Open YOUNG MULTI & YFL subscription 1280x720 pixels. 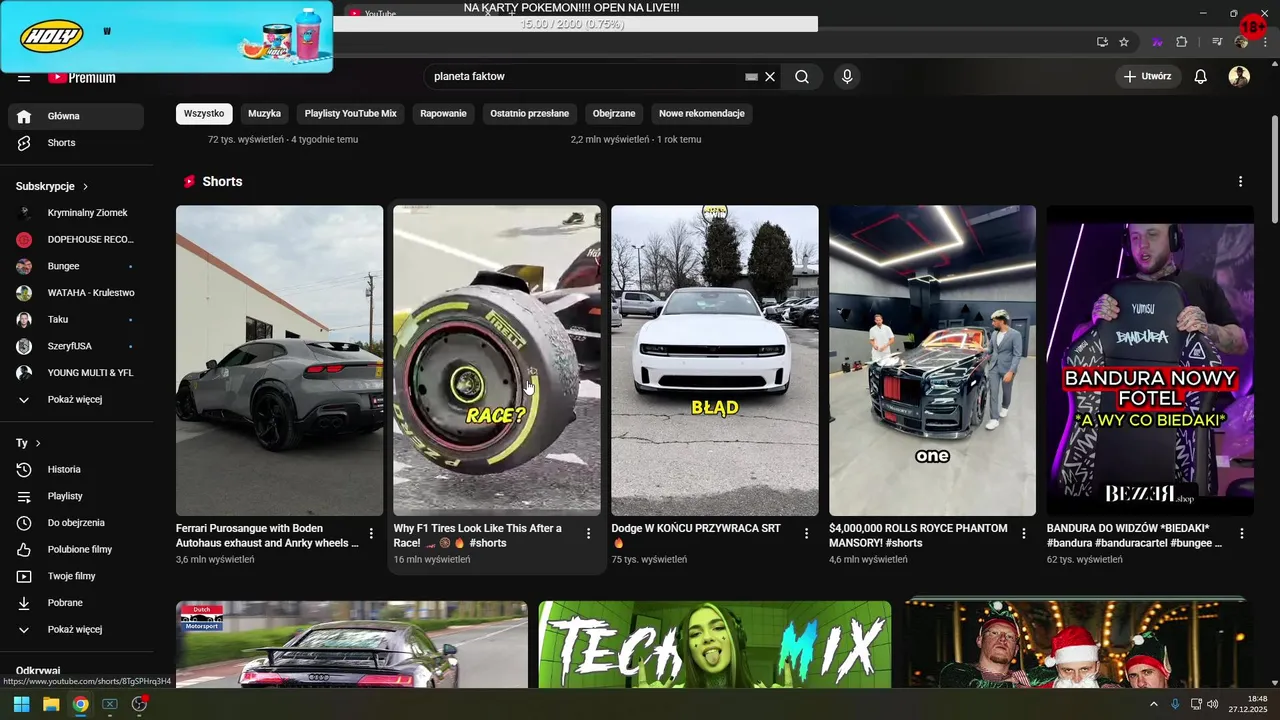tap(76, 373)
